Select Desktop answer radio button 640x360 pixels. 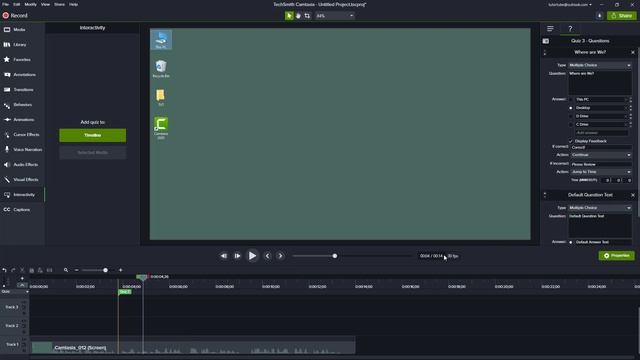[x=571, y=108]
